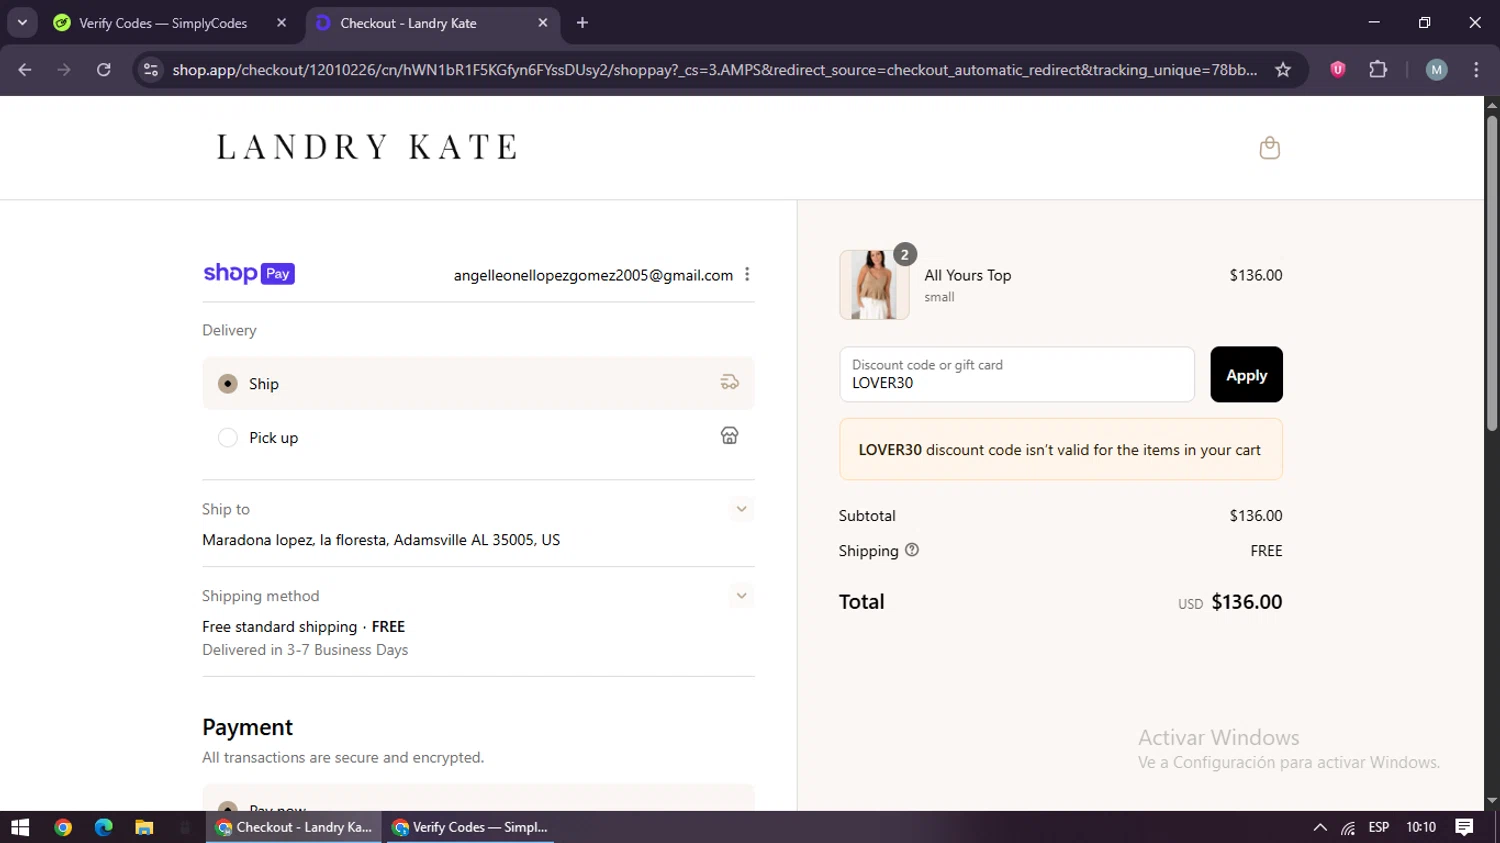Expand the Ship to address section
The height and width of the screenshot is (843, 1500).
[741, 509]
